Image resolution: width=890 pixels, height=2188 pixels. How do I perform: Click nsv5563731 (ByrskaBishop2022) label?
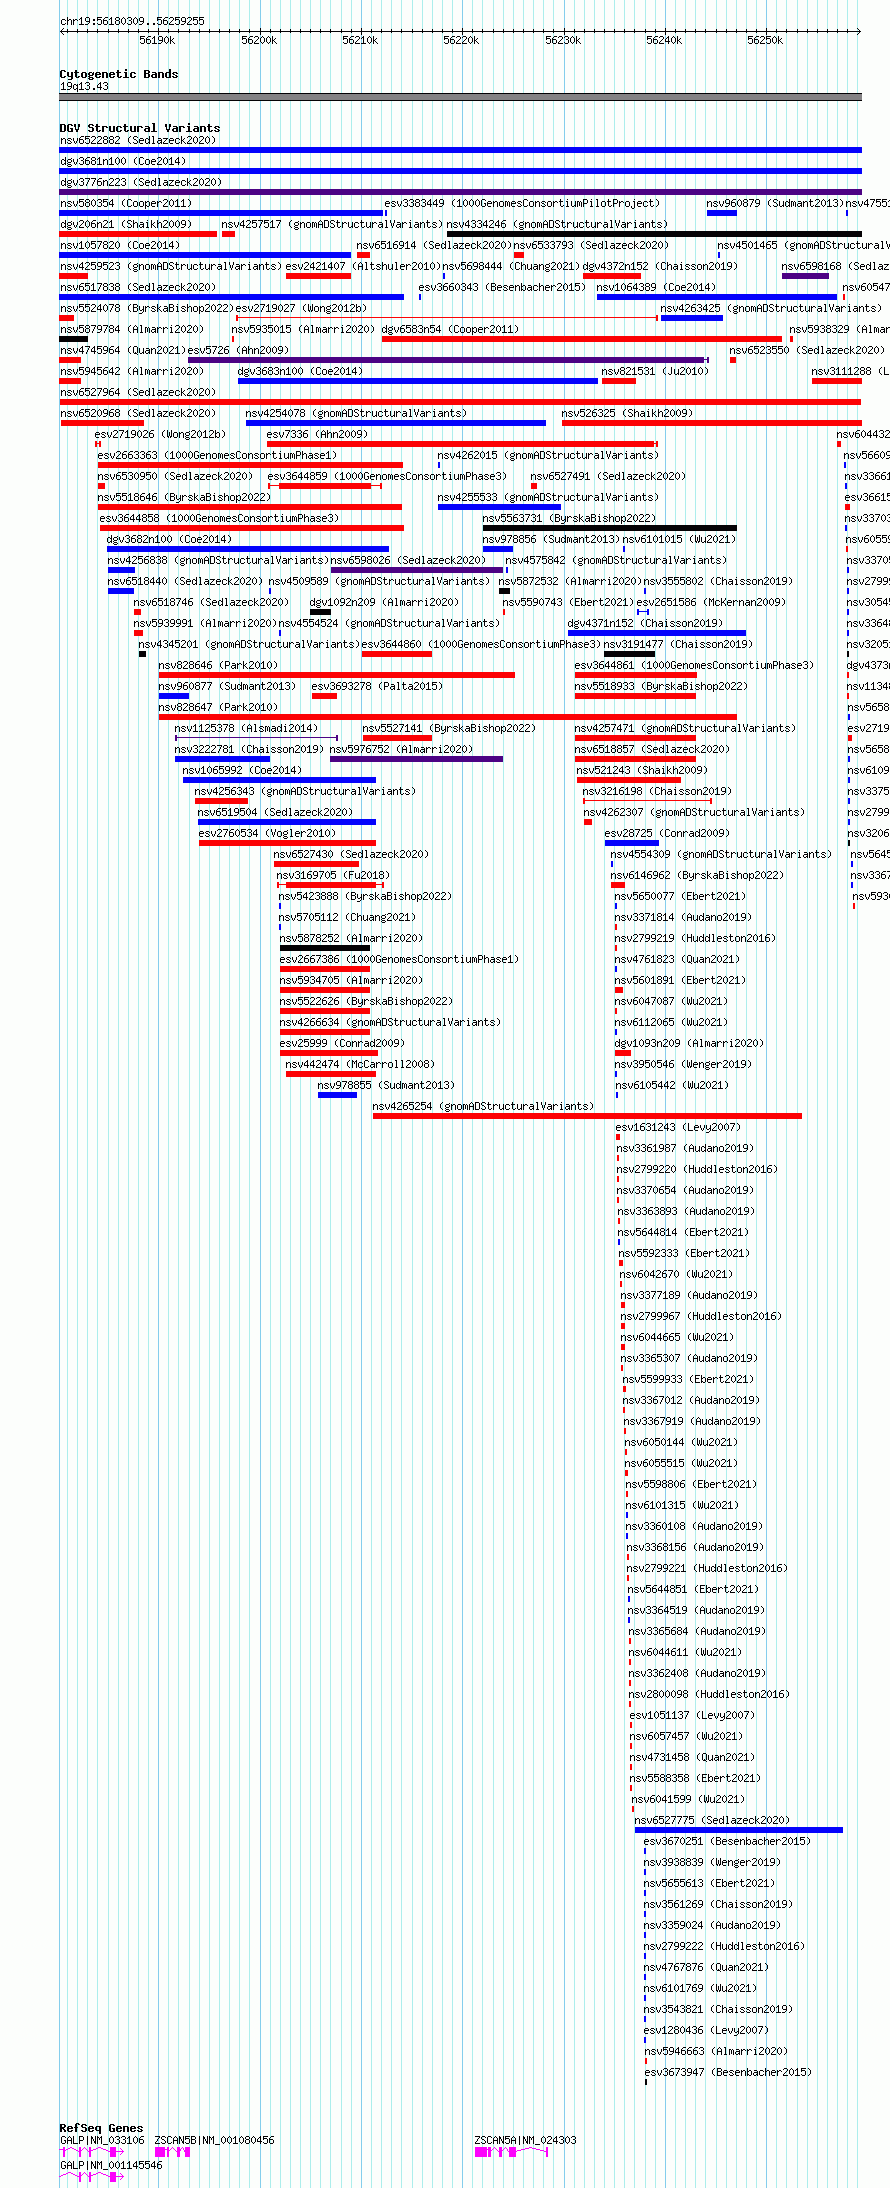pyautogui.click(x=569, y=518)
